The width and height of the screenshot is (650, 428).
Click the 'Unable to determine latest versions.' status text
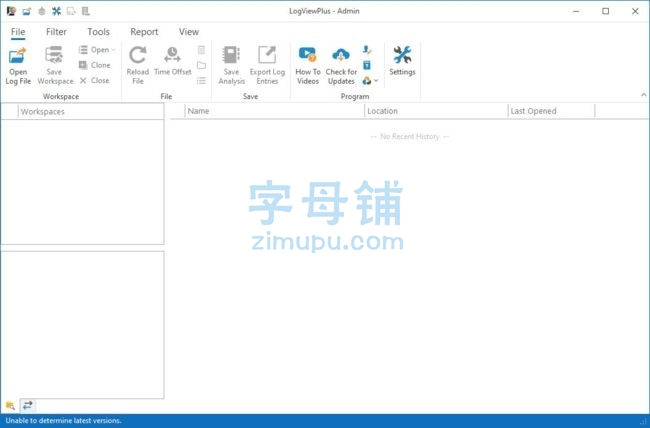point(63,421)
